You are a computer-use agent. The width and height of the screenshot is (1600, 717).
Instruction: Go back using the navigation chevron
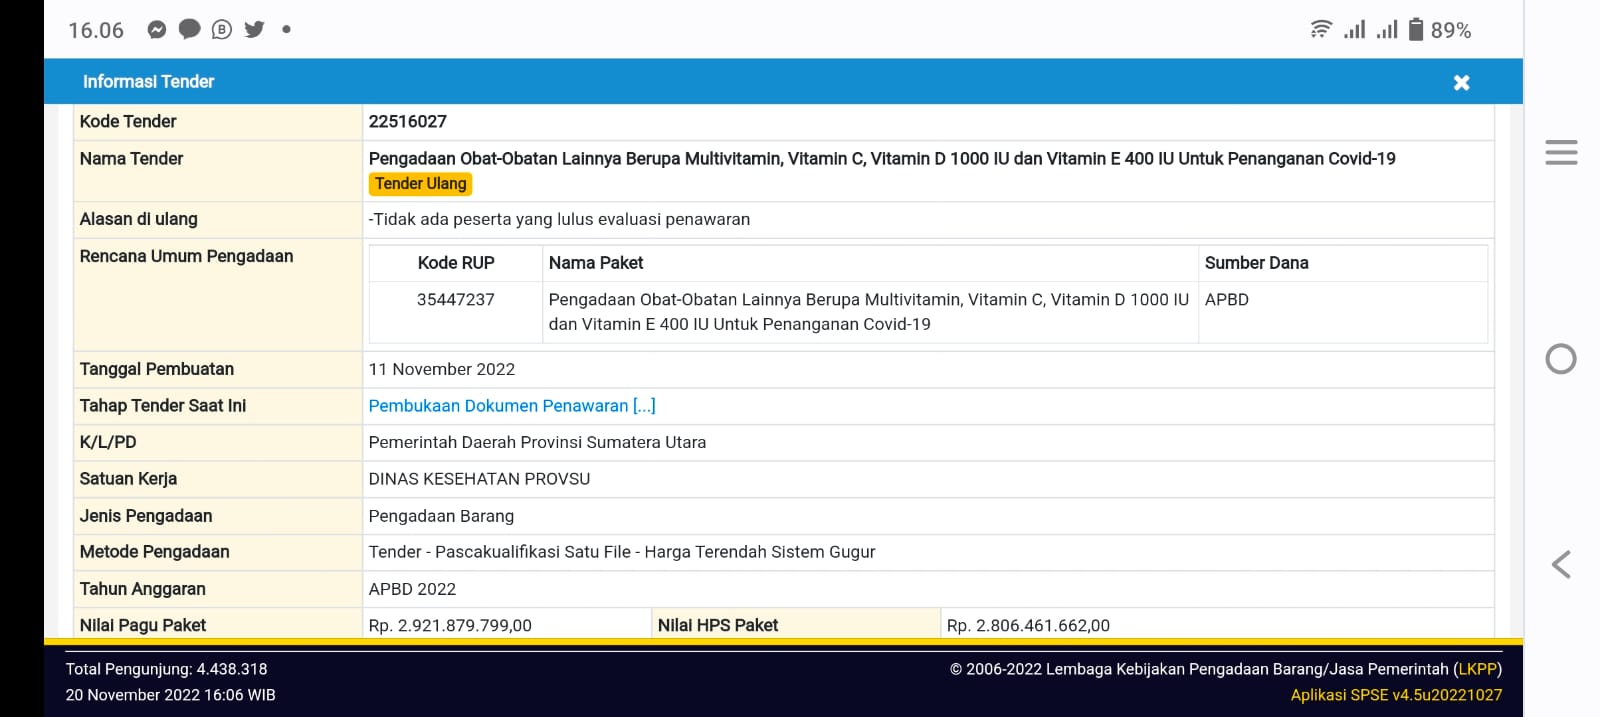point(1560,565)
